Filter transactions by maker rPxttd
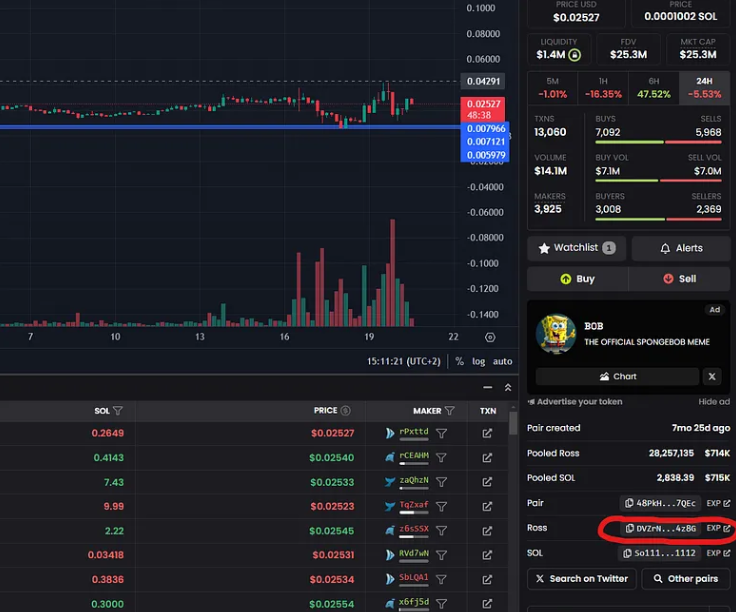The width and height of the screenshot is (736, 612). coord(441,433)
